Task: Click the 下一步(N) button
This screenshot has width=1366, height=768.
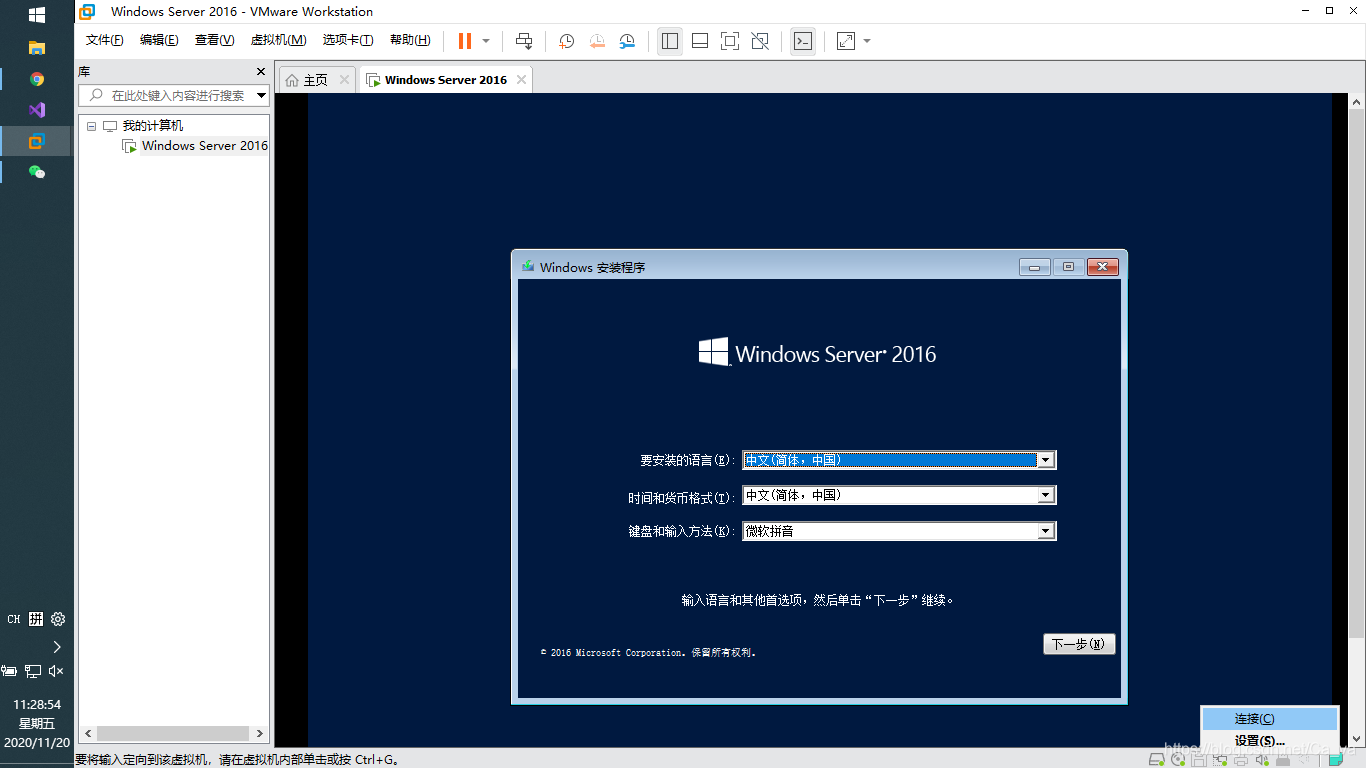Action: 1079,644
